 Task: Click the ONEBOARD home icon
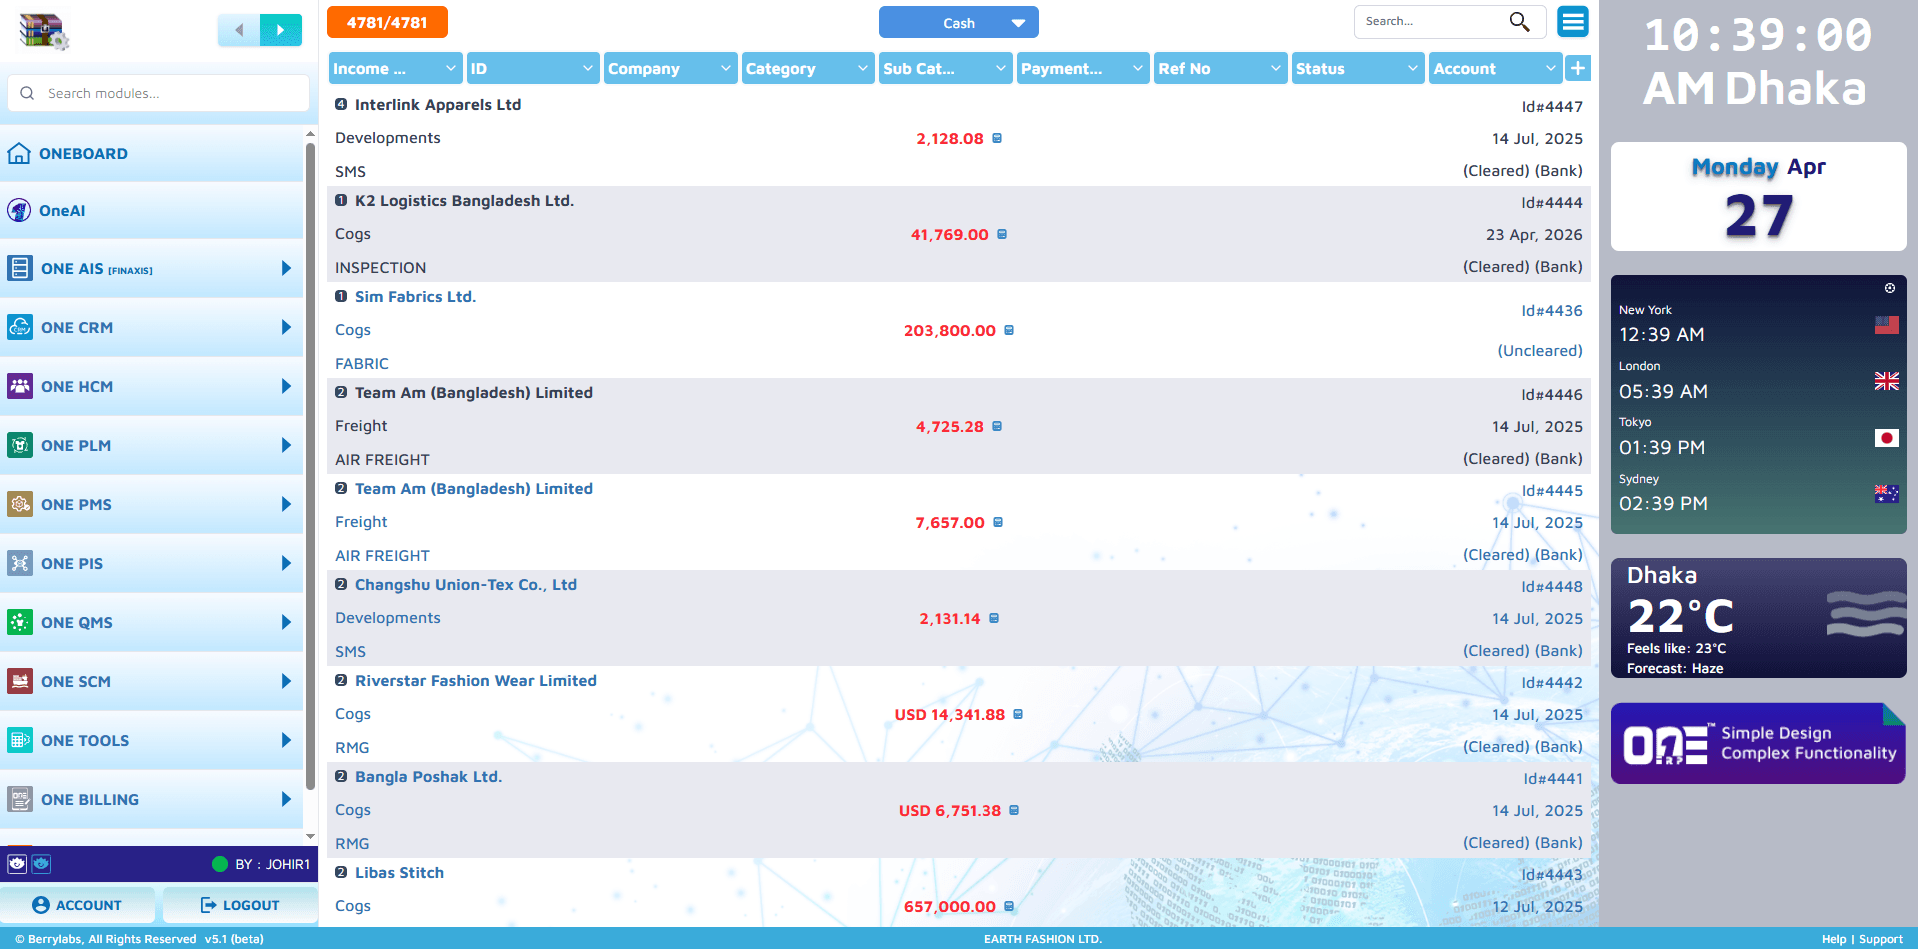pos(19,153)
